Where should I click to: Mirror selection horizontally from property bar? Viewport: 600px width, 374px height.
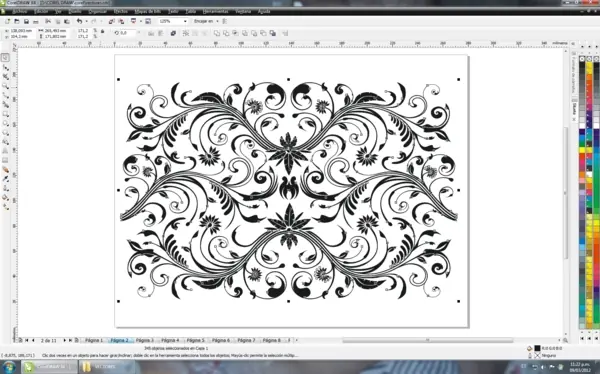tap(151, 33)
